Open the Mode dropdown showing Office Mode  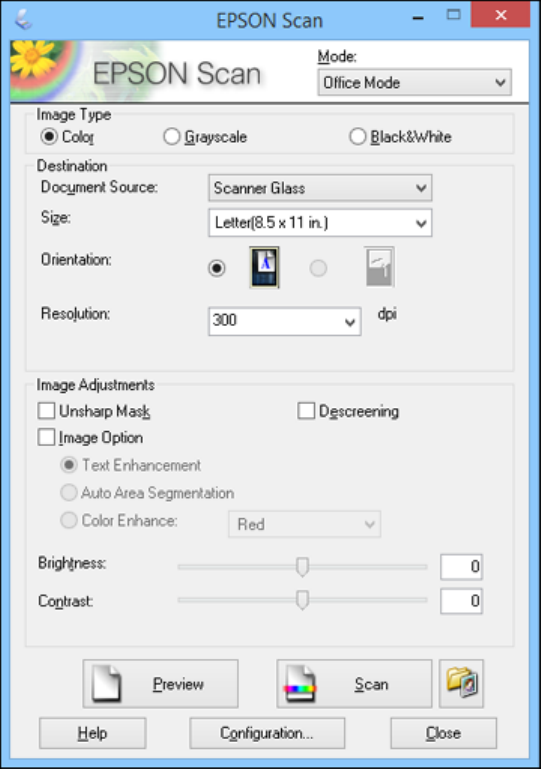pyautogui.click(x=414, y=82)
